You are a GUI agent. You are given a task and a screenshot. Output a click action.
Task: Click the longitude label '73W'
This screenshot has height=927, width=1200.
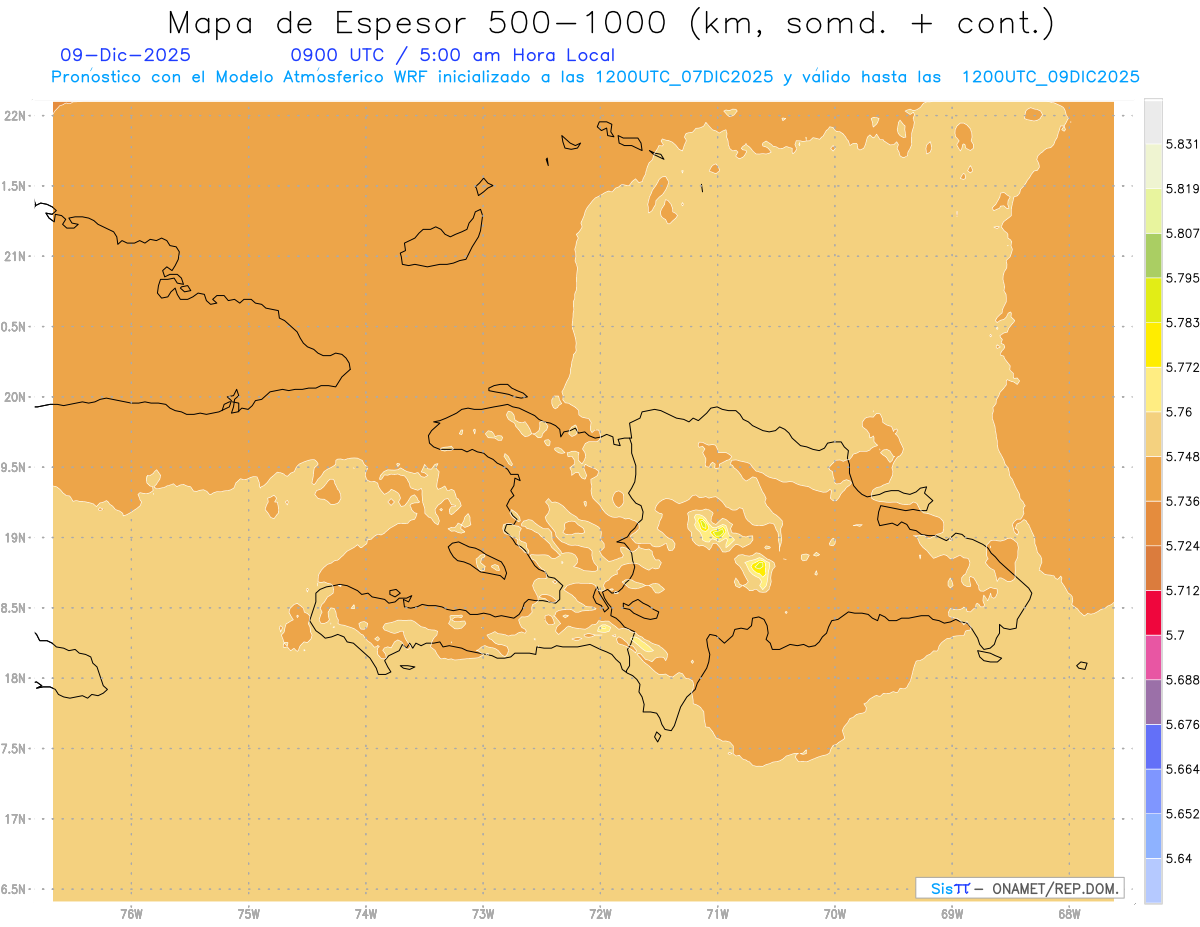point(483,913)
